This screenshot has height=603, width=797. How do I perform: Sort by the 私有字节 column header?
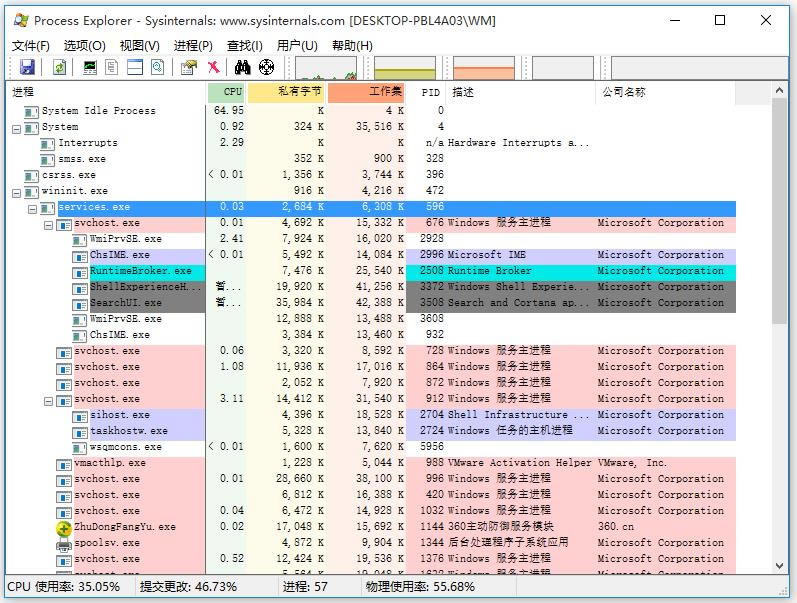tap(286, 92)
